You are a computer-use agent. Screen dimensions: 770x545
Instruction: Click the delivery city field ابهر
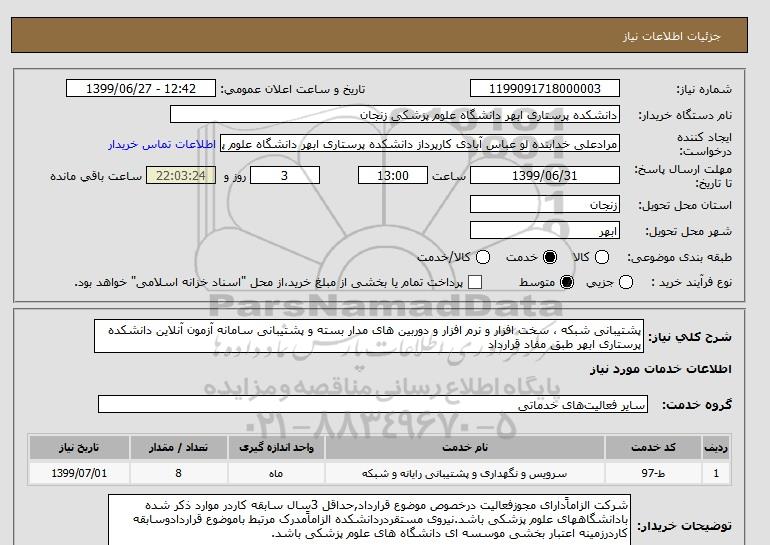[x=545, y=230]
